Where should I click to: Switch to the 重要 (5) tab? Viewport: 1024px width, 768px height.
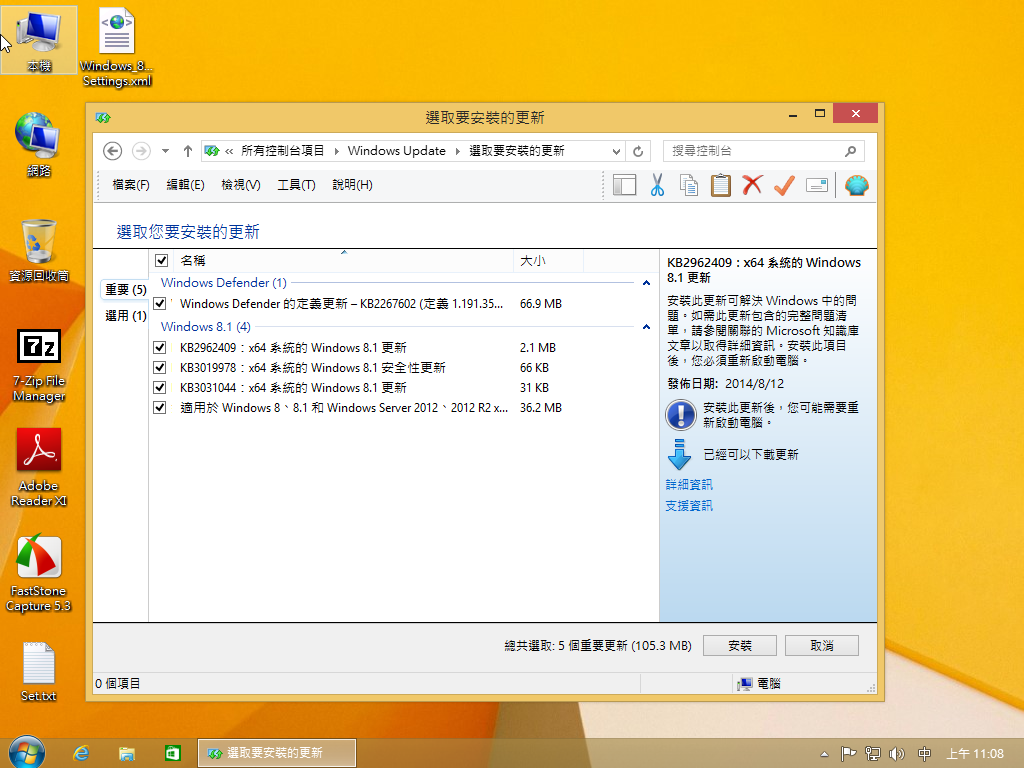click(125, 289)
